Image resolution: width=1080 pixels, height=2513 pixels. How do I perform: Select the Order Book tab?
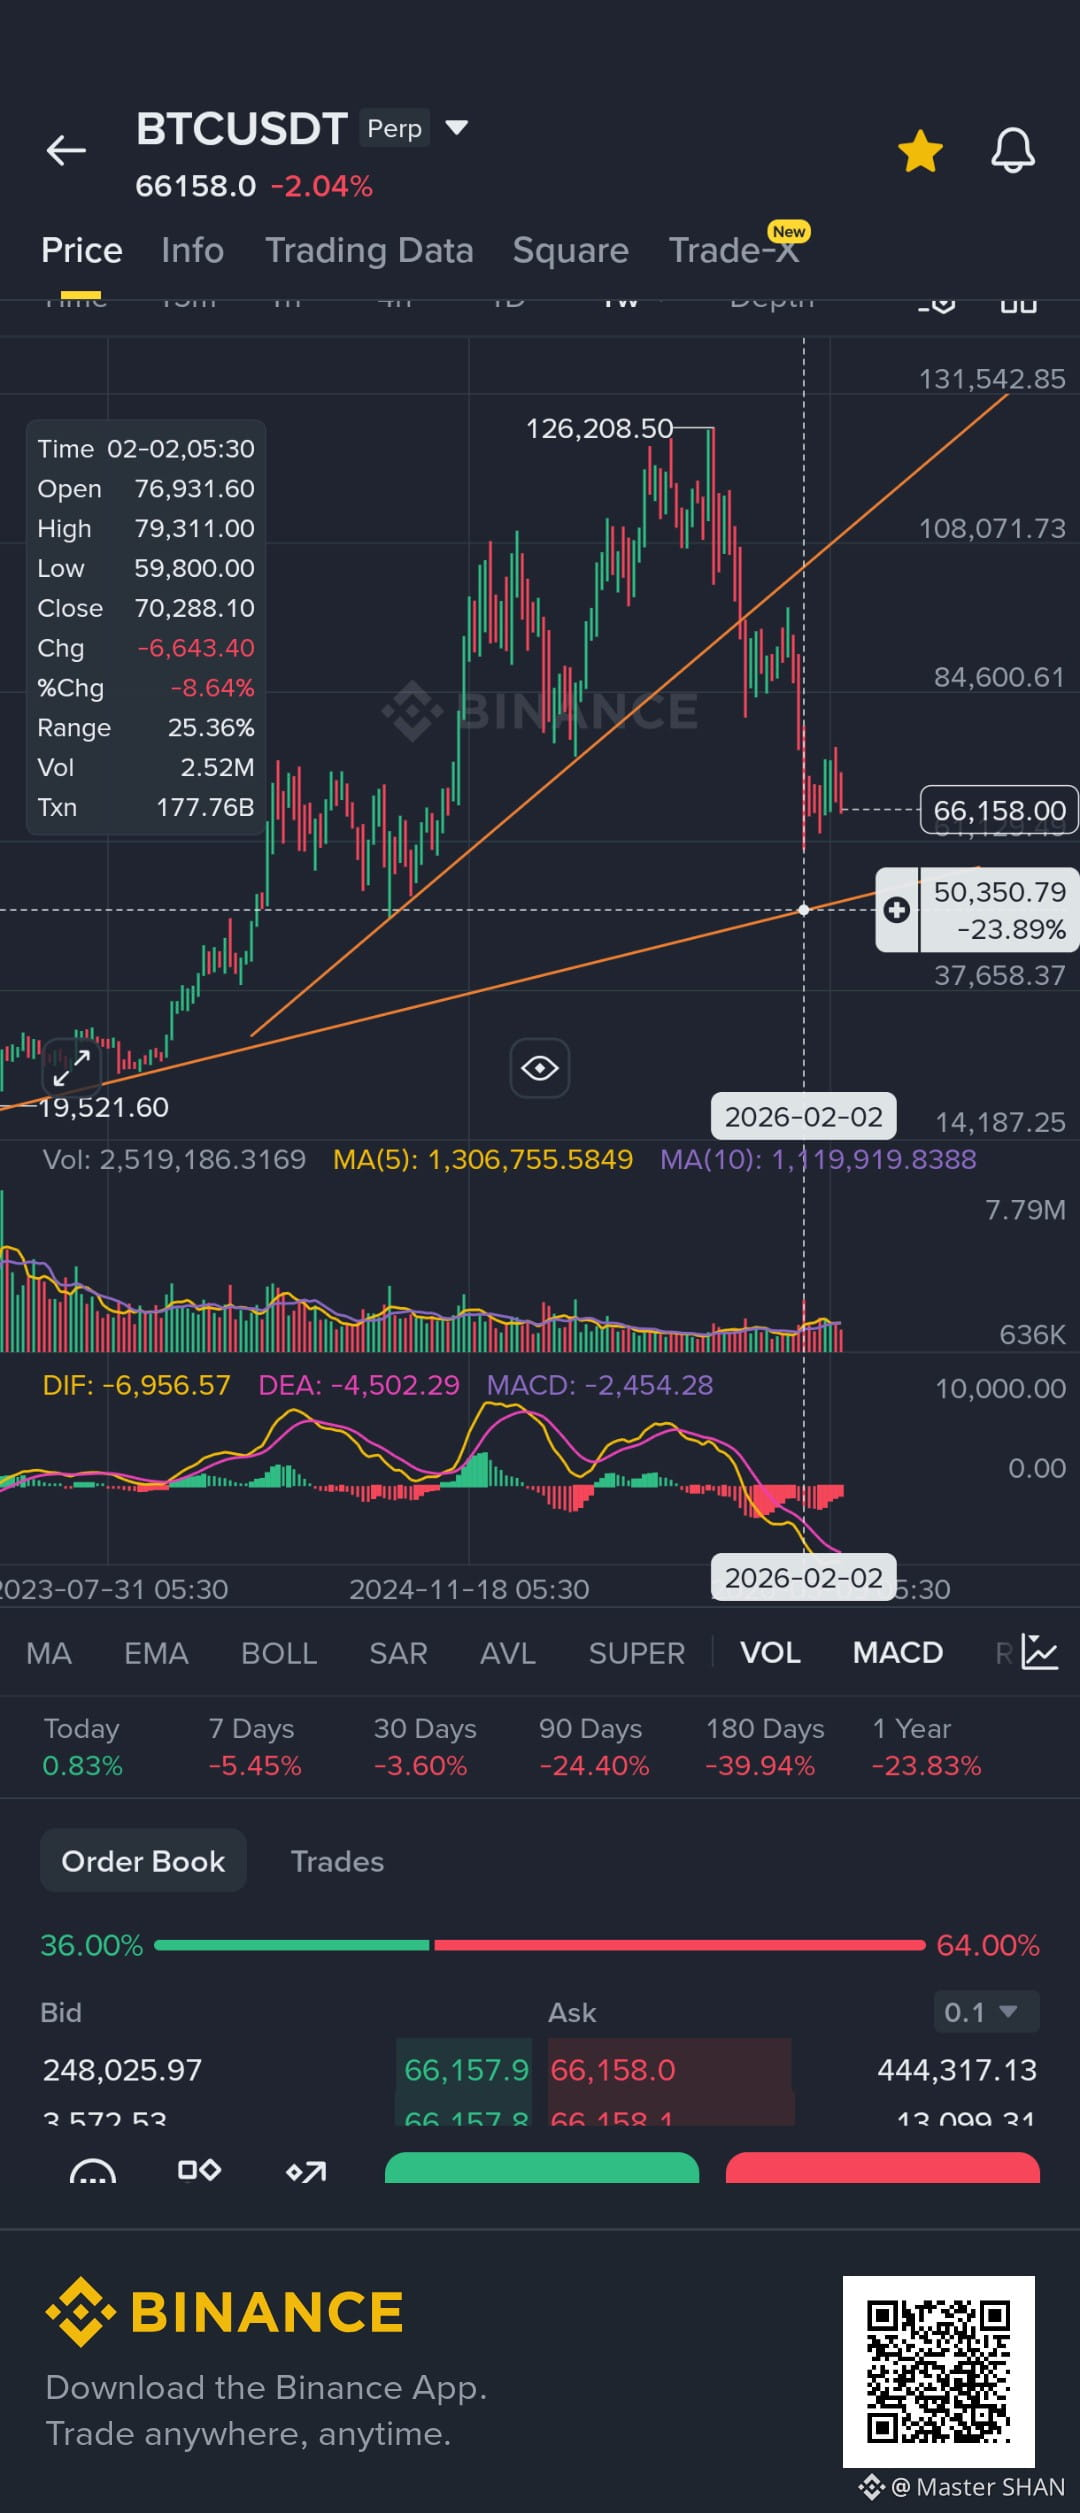coord(143,1861)
